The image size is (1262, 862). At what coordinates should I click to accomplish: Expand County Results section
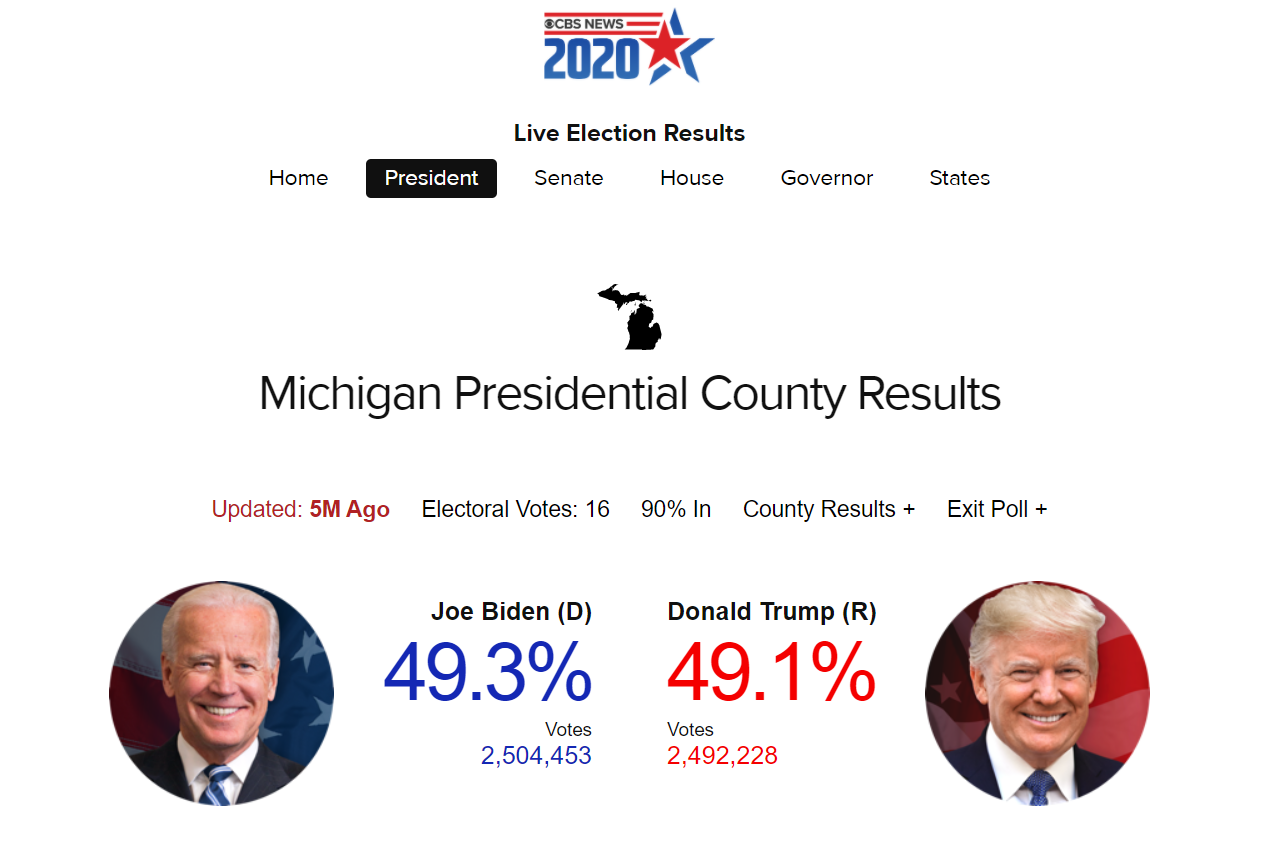(829, 509)
